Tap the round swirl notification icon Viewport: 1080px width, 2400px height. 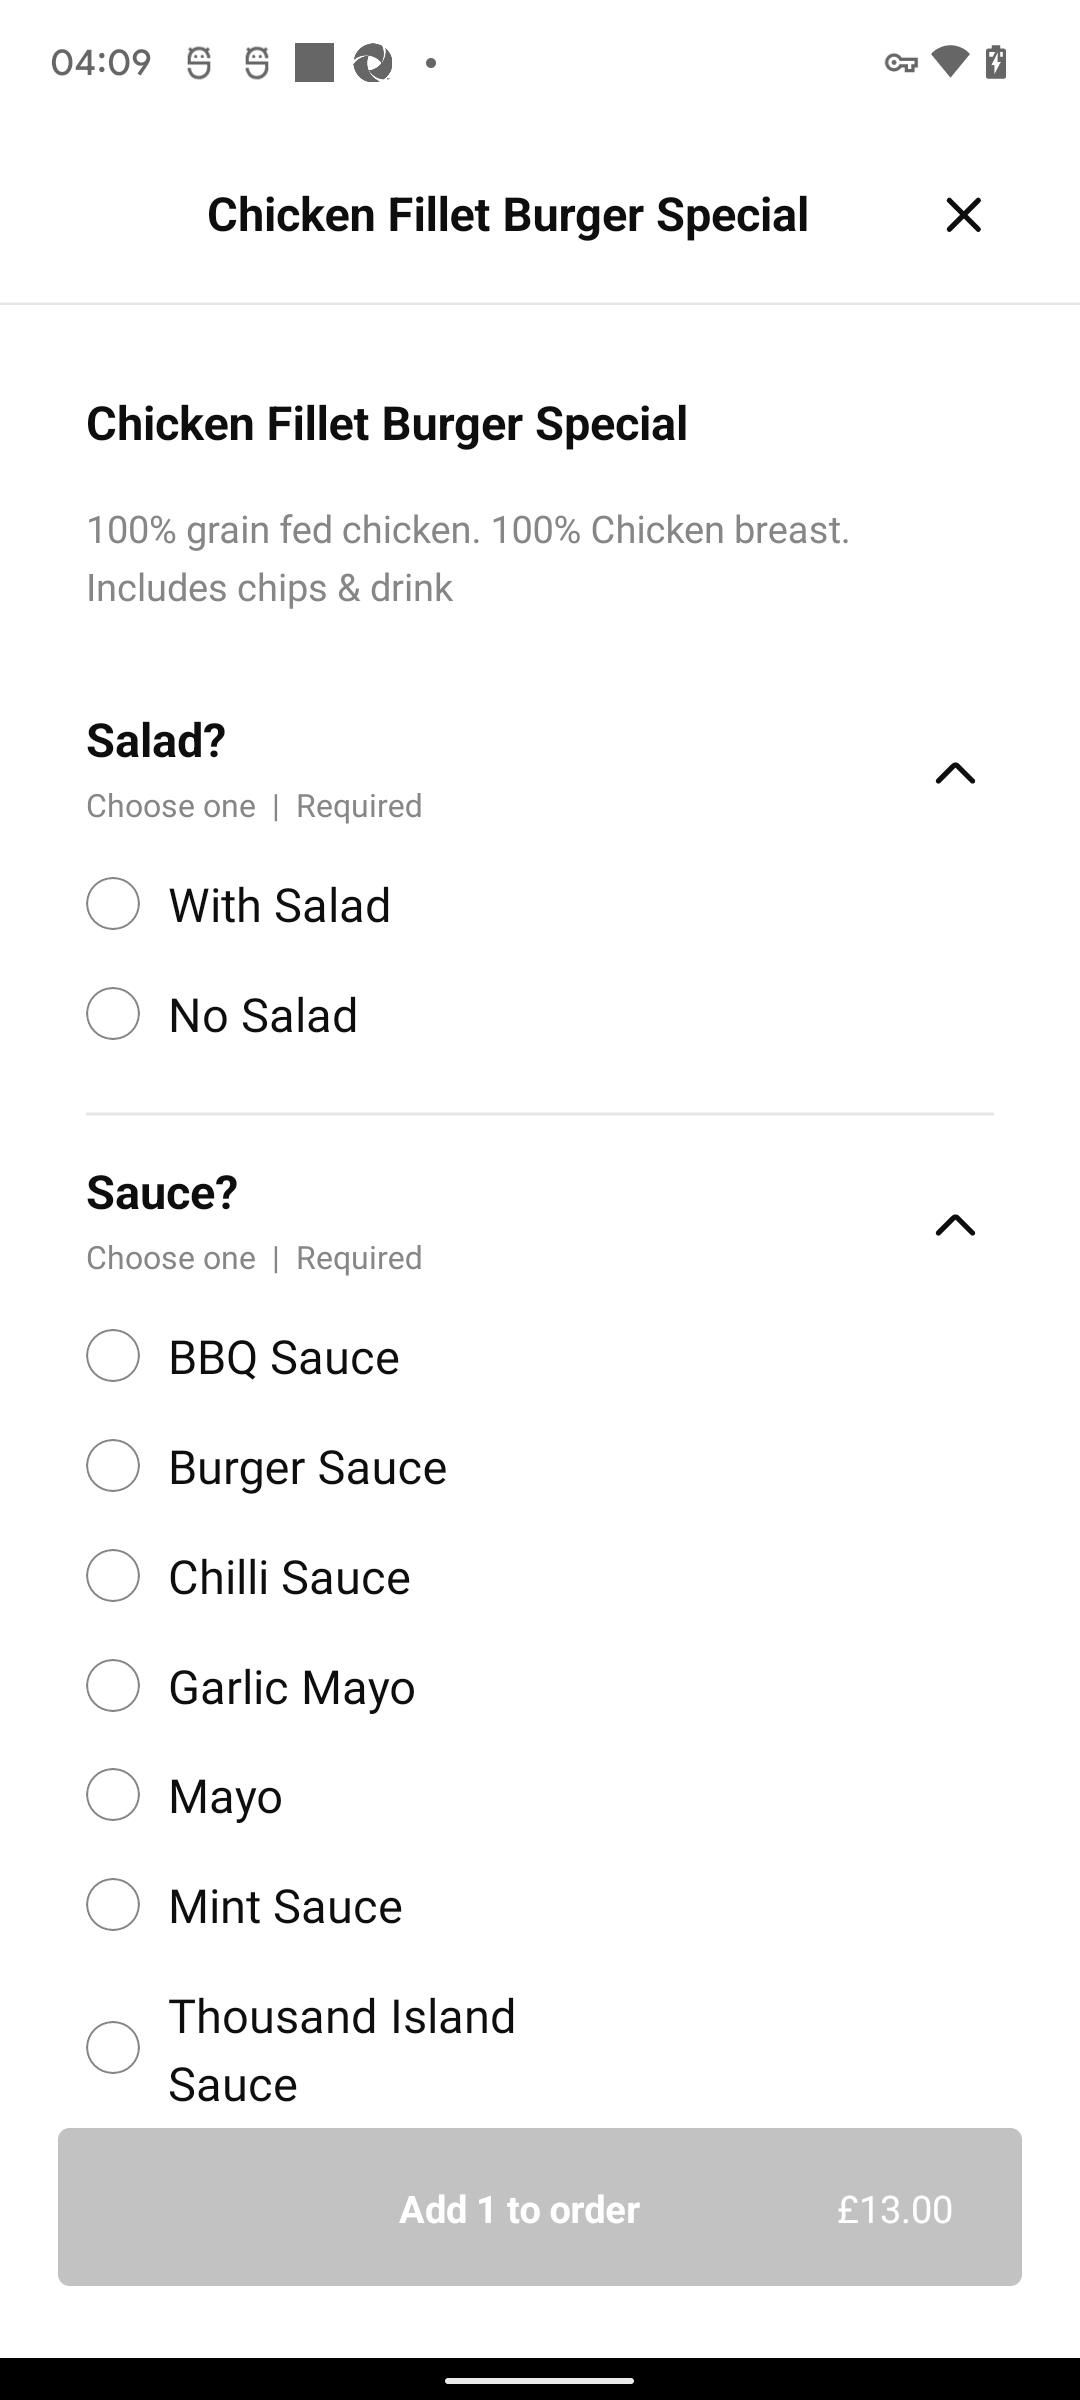click(373, 63)
